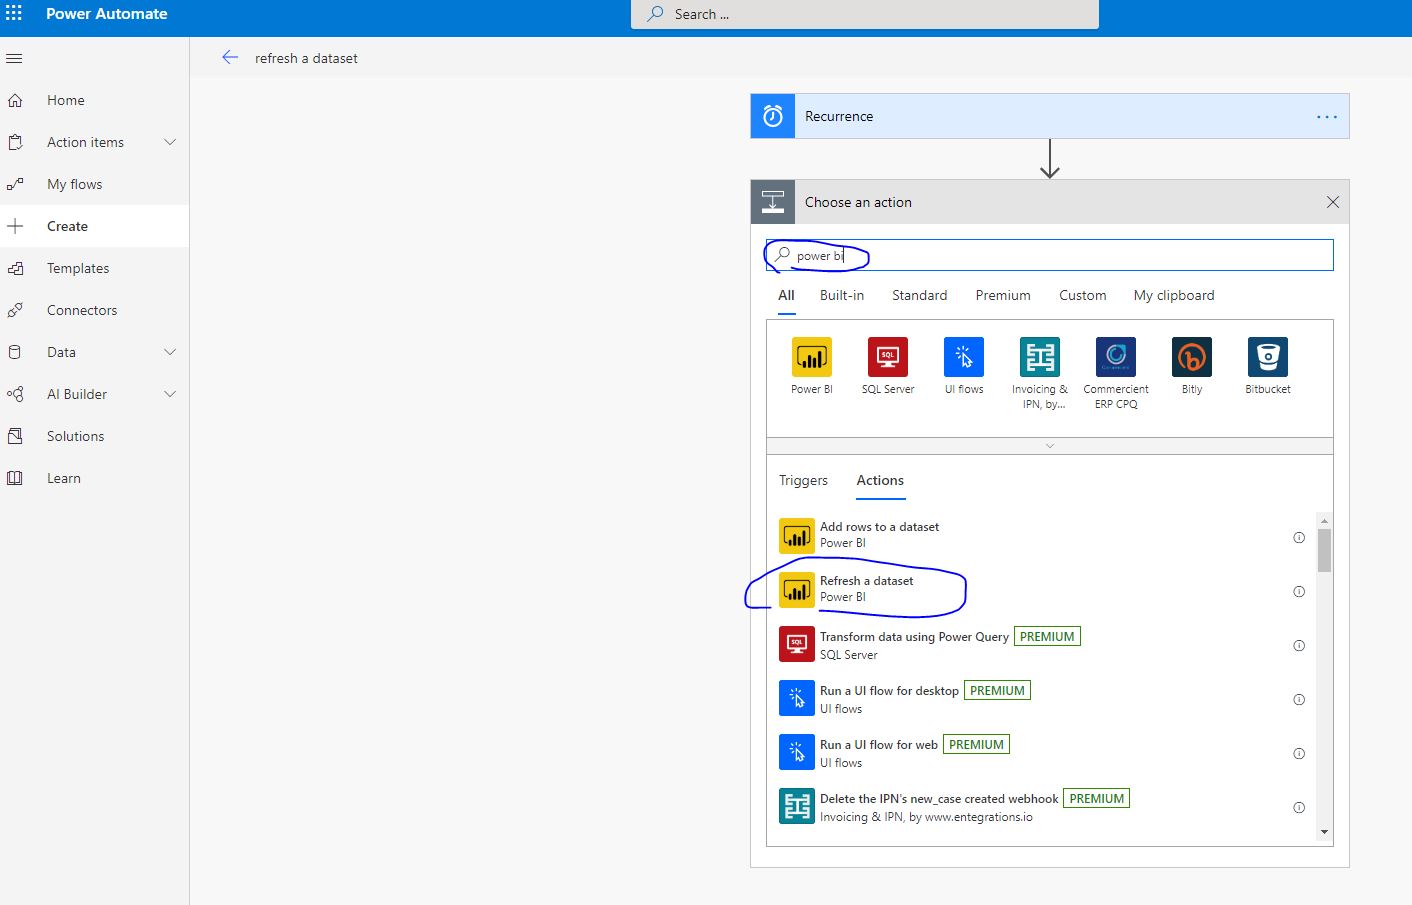Image resolution: width=1412 pixels, height=905 pixels.
Task: Open the Templates page
Action: click(78, 268)
